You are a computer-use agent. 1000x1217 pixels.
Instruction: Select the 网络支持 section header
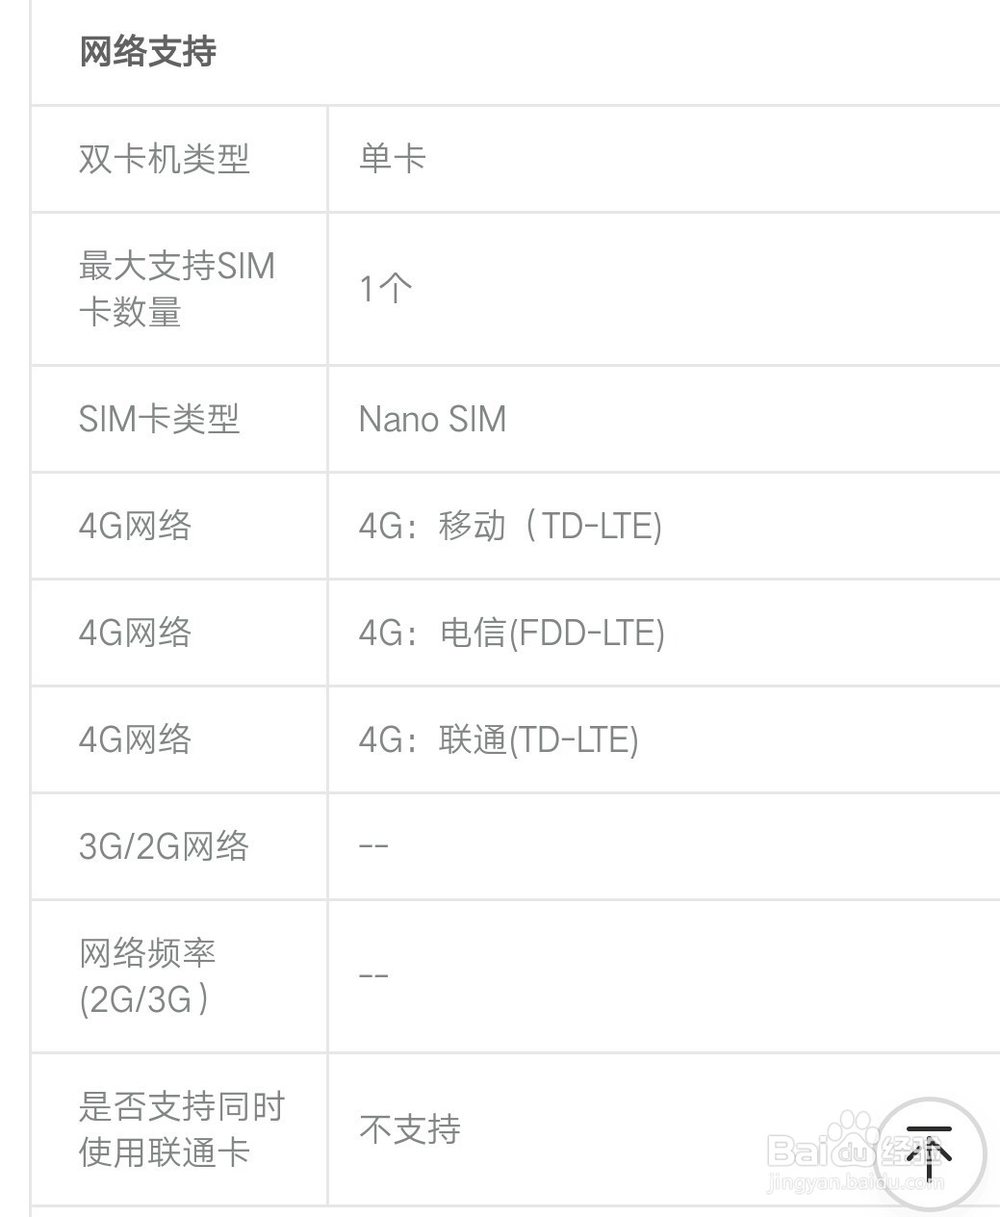[148, 52]
